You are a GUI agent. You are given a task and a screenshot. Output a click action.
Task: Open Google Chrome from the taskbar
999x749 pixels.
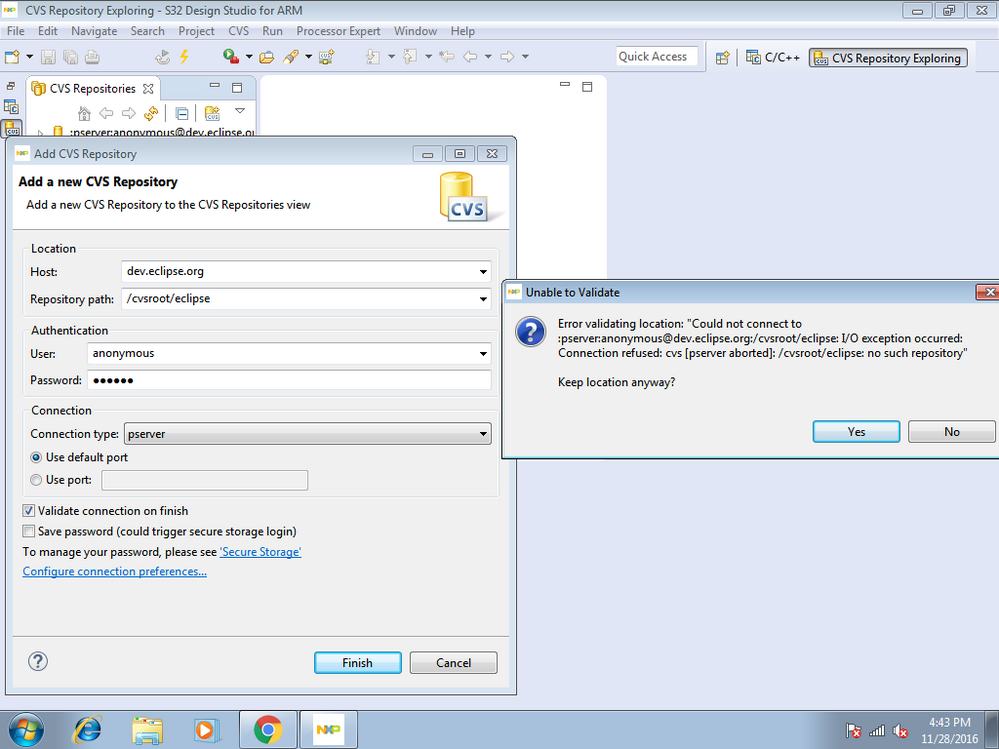(268, 729)
